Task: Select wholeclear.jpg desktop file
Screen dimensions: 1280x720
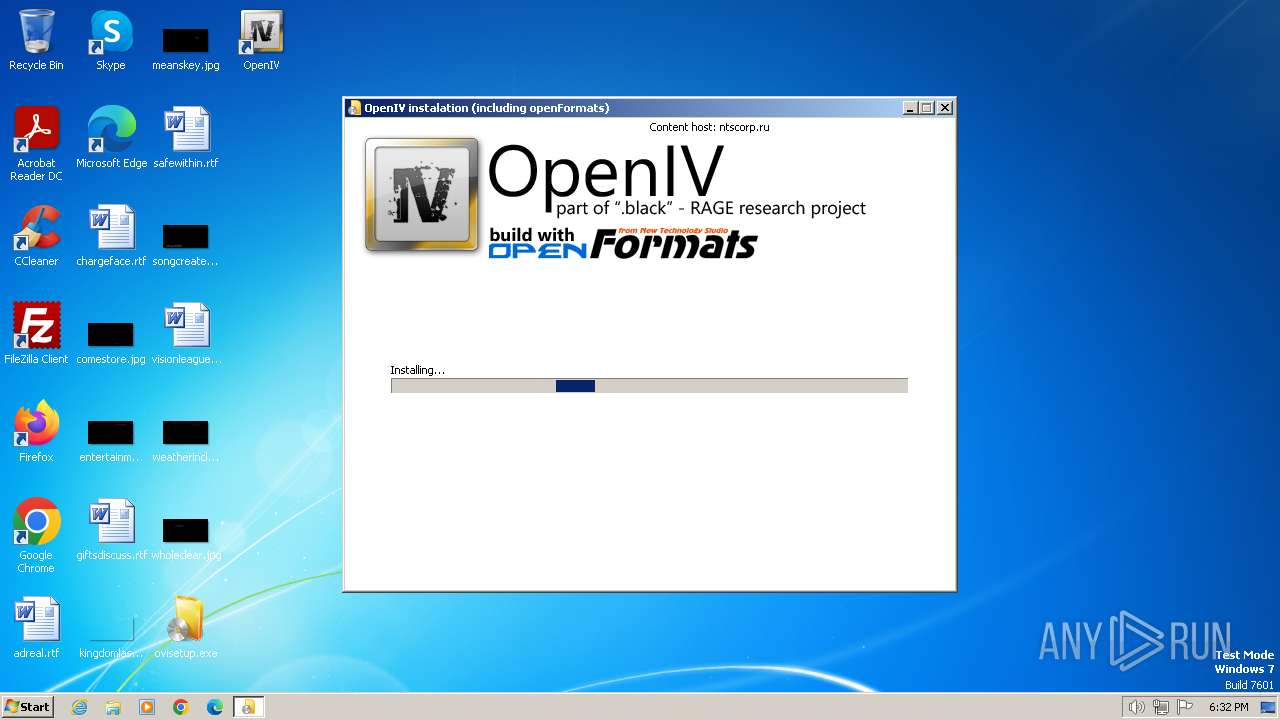Action: click(186, 538)
